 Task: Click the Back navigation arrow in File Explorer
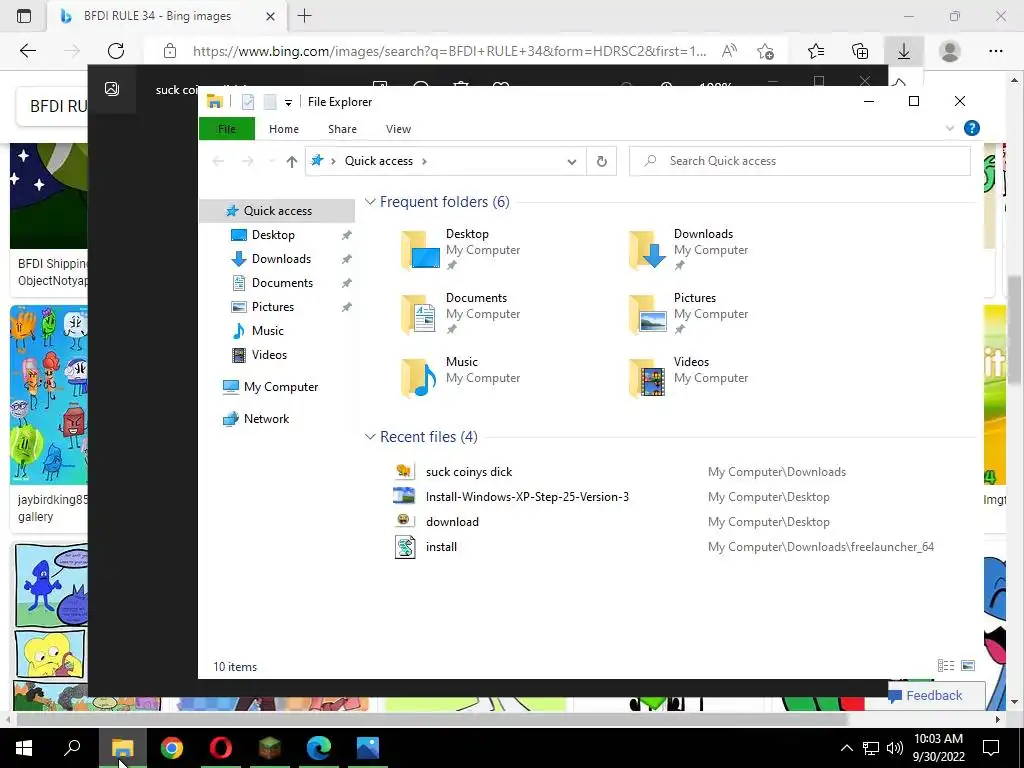218,161
